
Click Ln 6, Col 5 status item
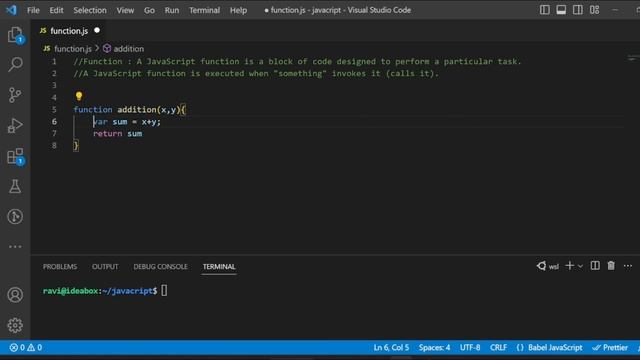coord(391,347)
